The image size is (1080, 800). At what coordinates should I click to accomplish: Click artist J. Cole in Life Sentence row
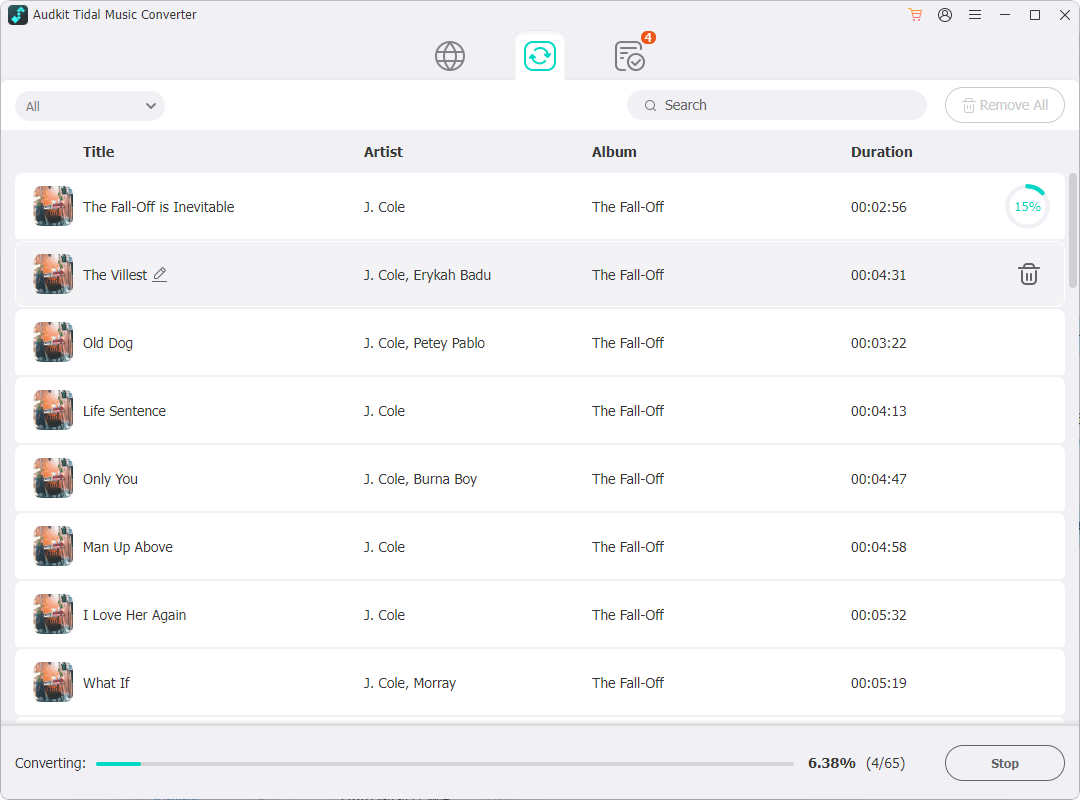(x=384, y=411)
